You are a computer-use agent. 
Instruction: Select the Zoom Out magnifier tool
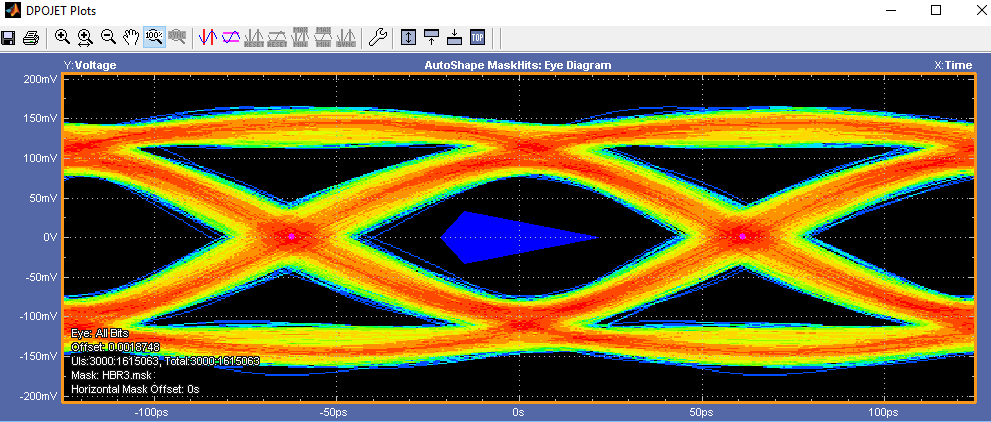tap(108, 38)
